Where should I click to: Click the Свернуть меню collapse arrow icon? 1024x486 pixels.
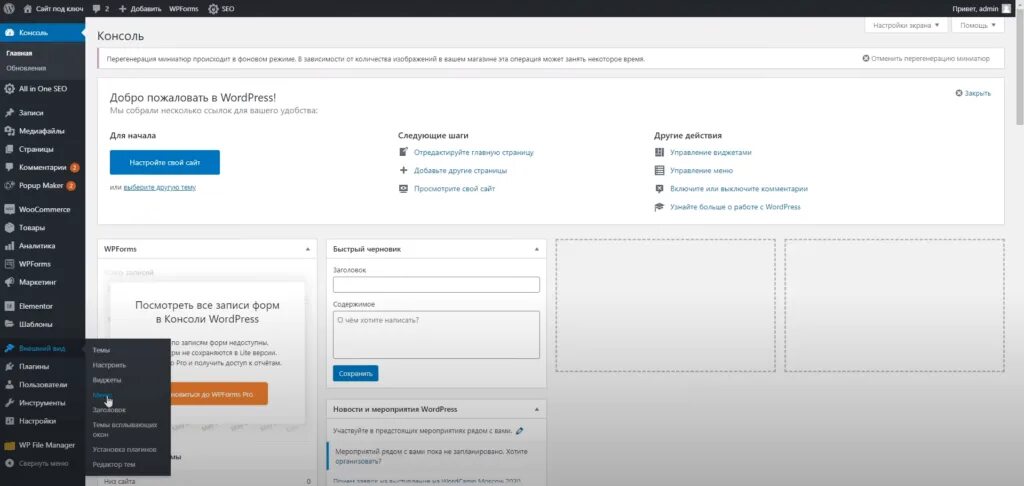pos(10,464)
